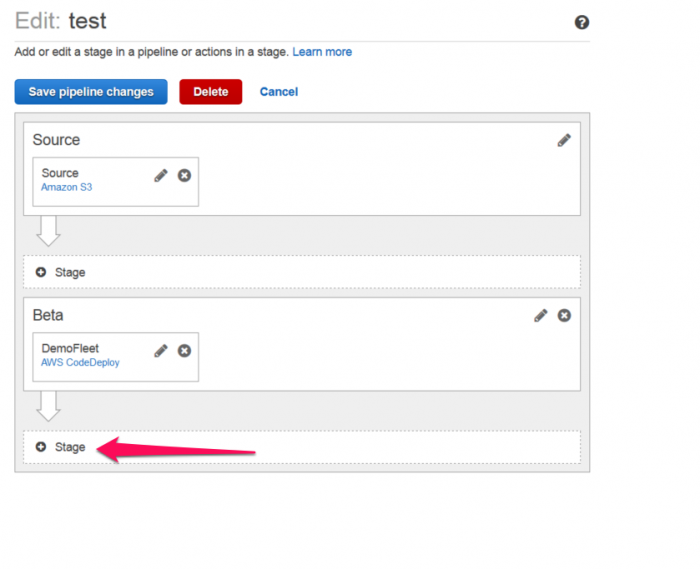Add a stage after Beta
The image size is (700, 569).
pos(302,447)
